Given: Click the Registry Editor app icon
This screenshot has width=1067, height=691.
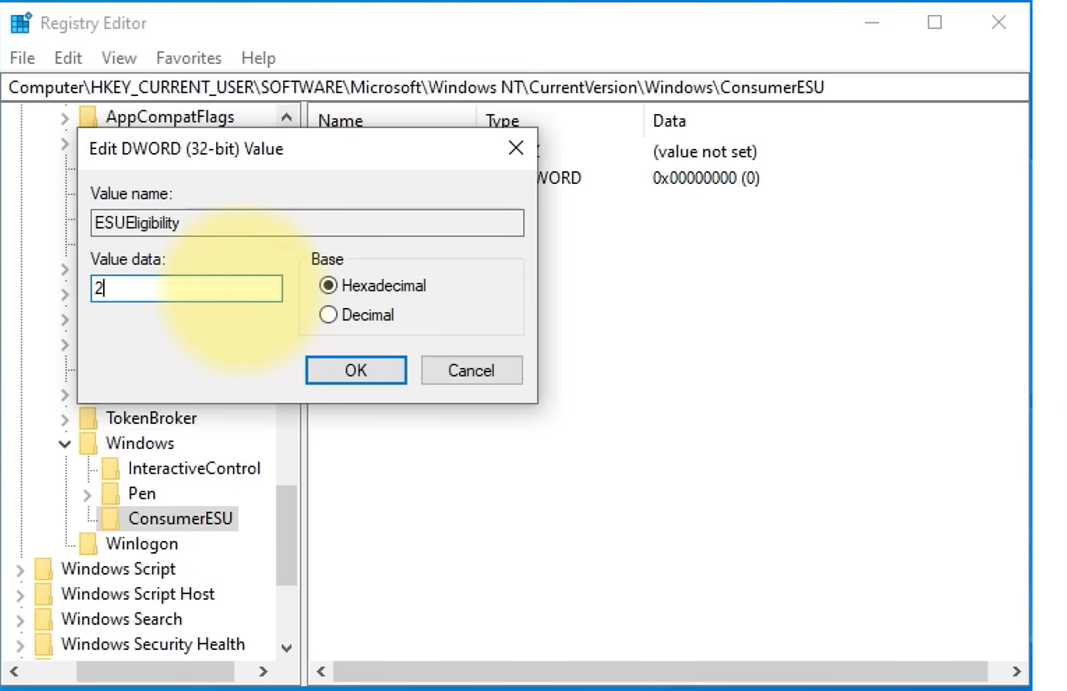Looking at the screenshot, I should tap(21, 23).
